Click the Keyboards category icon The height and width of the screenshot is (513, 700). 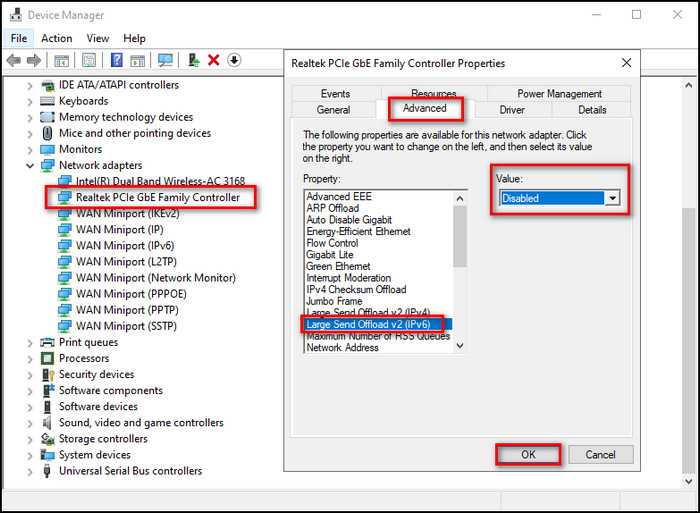[x=47, y=101]
